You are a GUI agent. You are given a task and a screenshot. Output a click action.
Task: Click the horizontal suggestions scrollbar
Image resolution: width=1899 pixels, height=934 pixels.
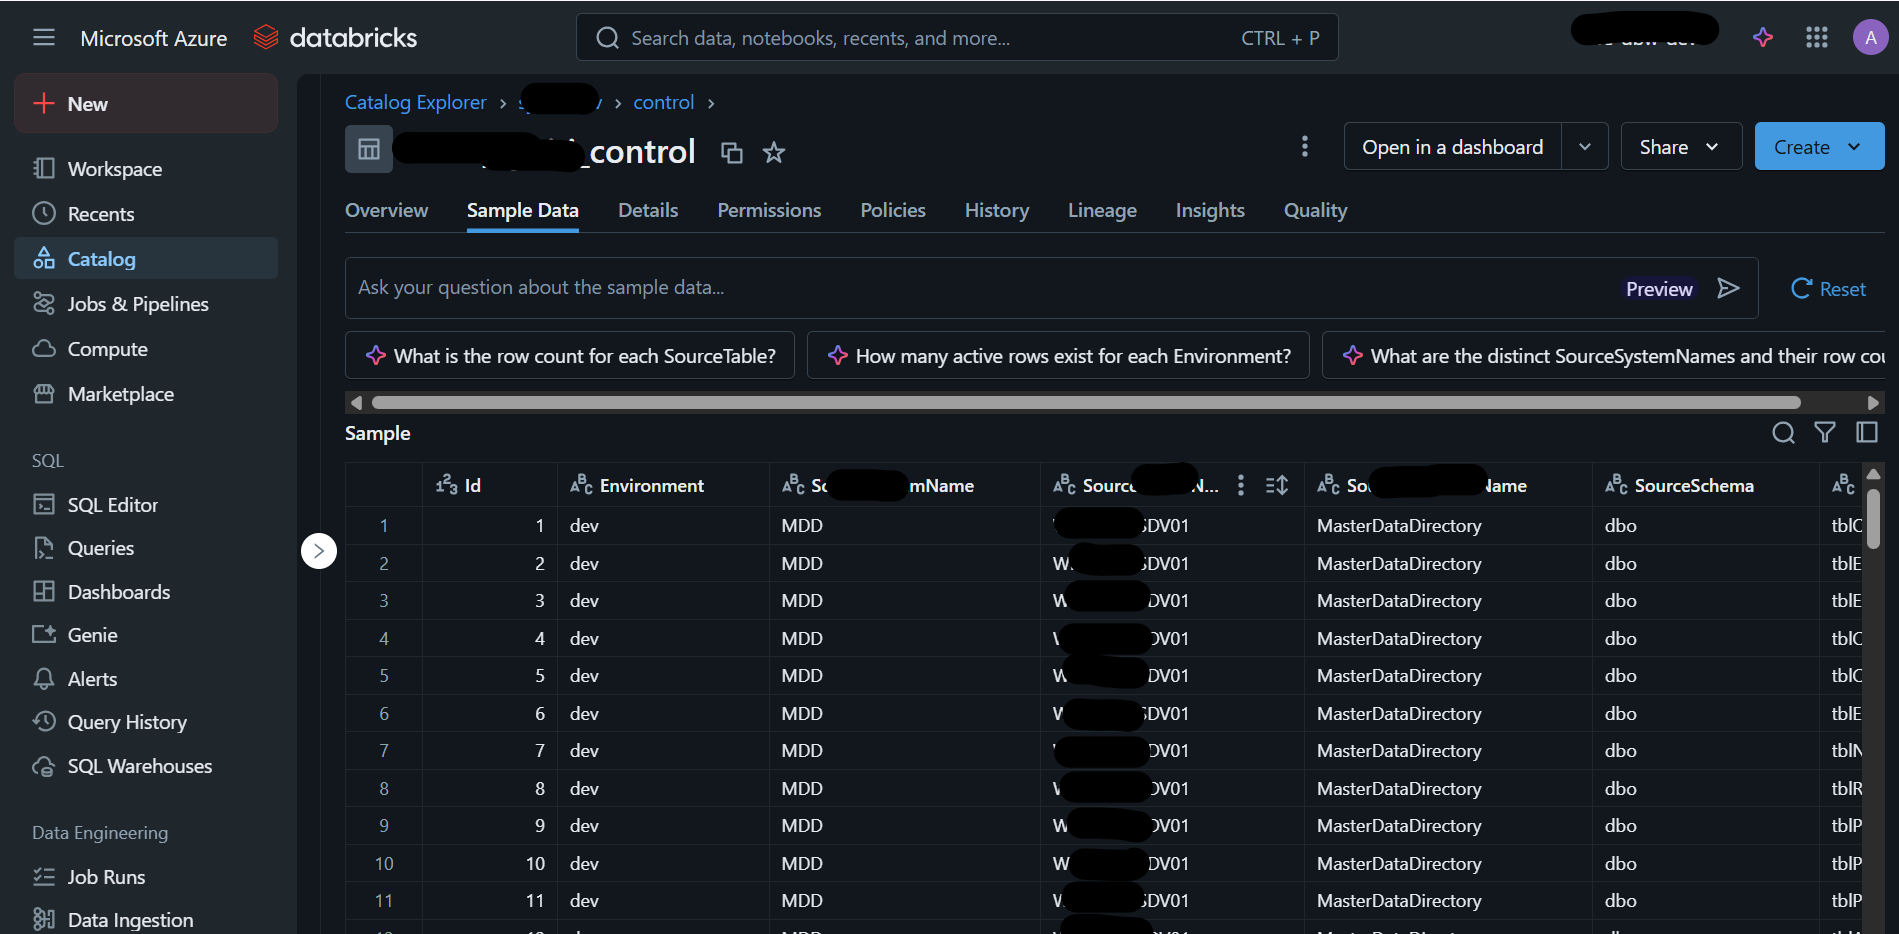click(1086, 402)
